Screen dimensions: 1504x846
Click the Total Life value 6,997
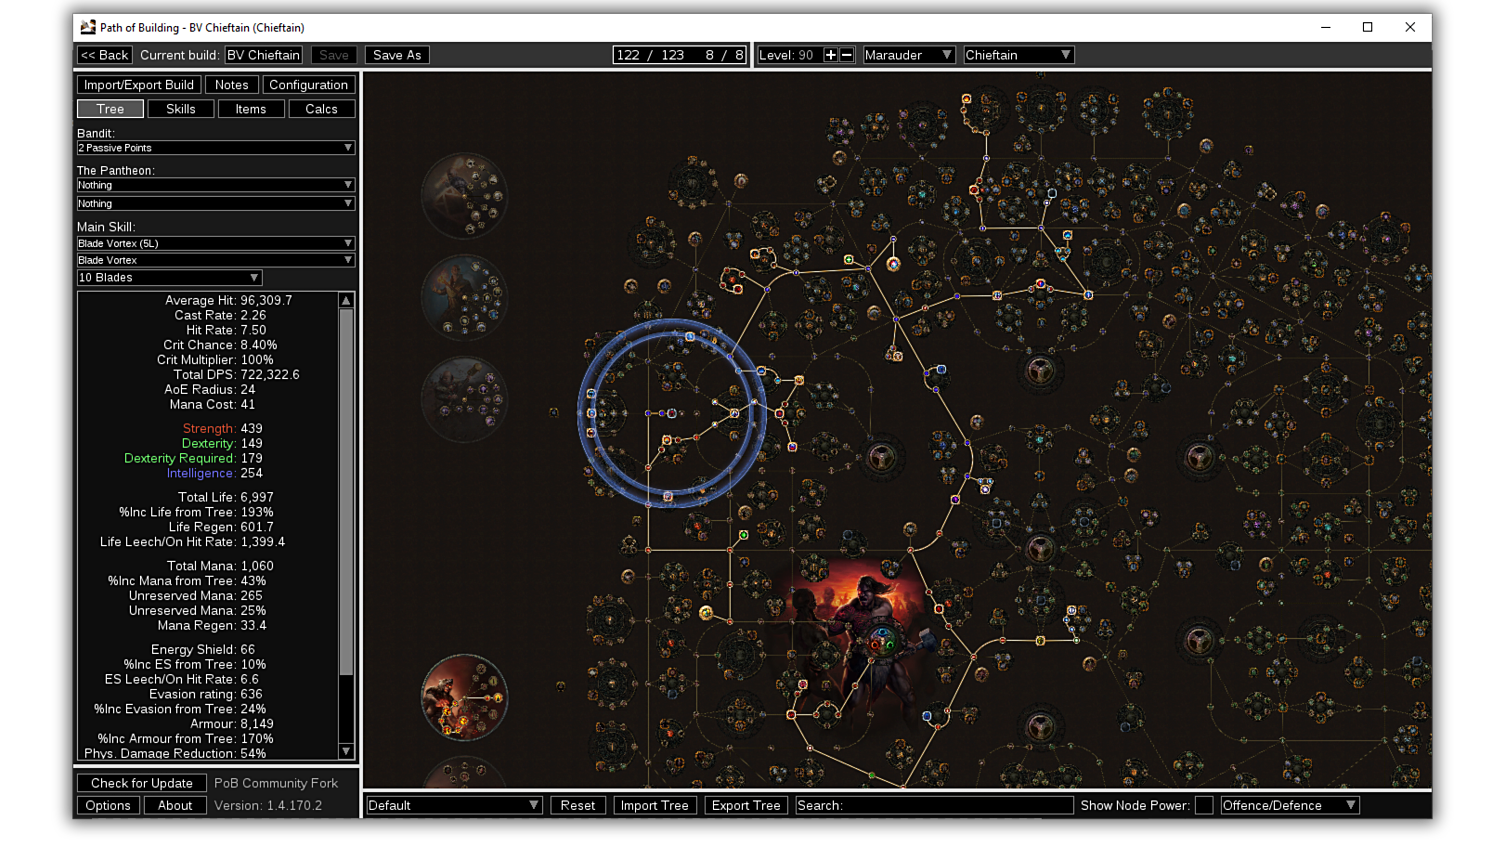coord(257,497)
